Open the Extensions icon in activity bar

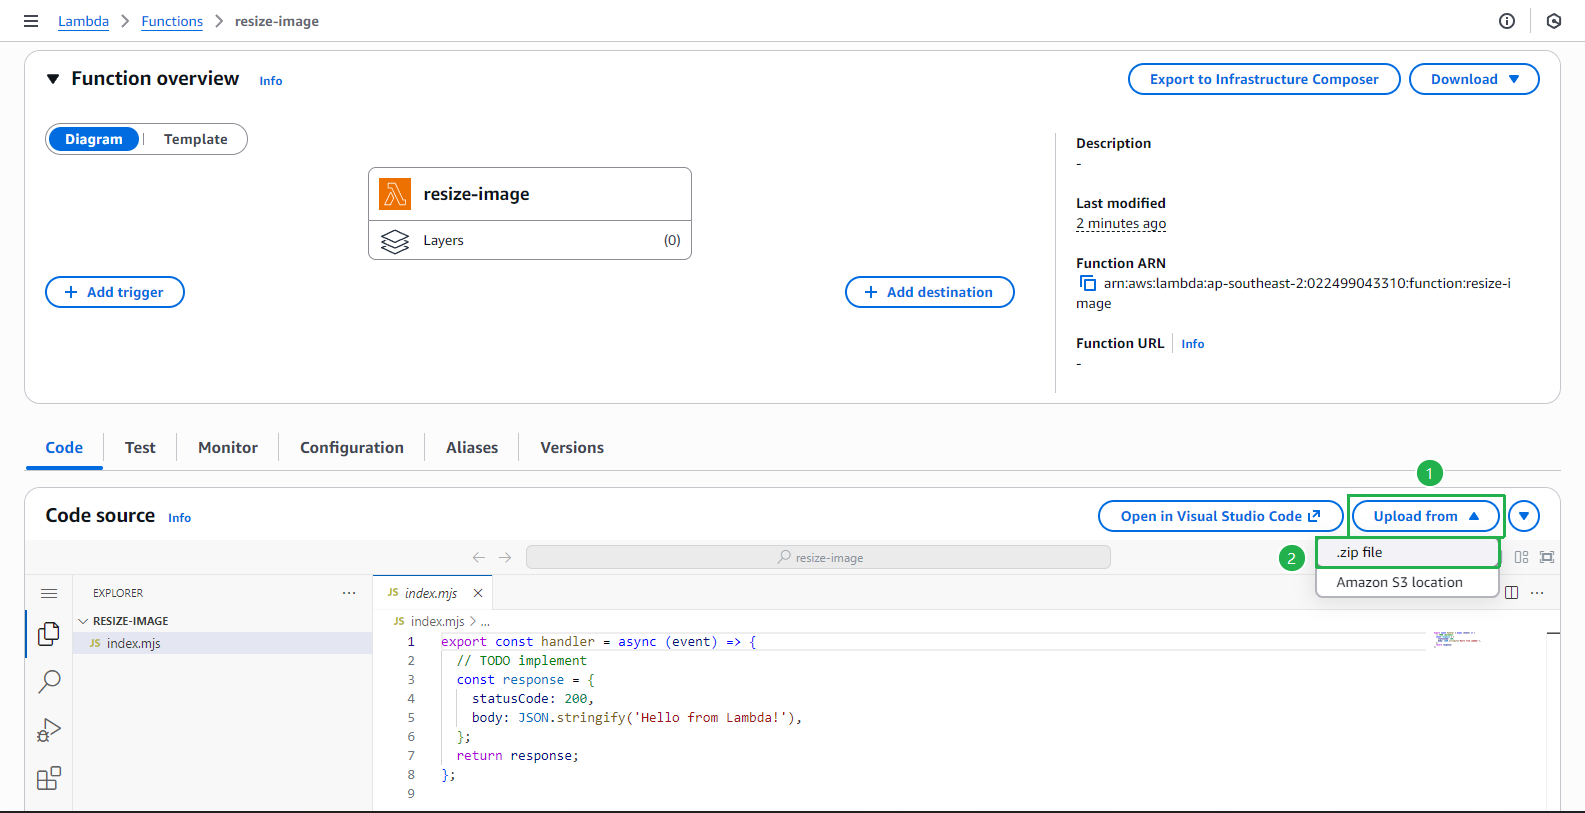tap(49, 778)
